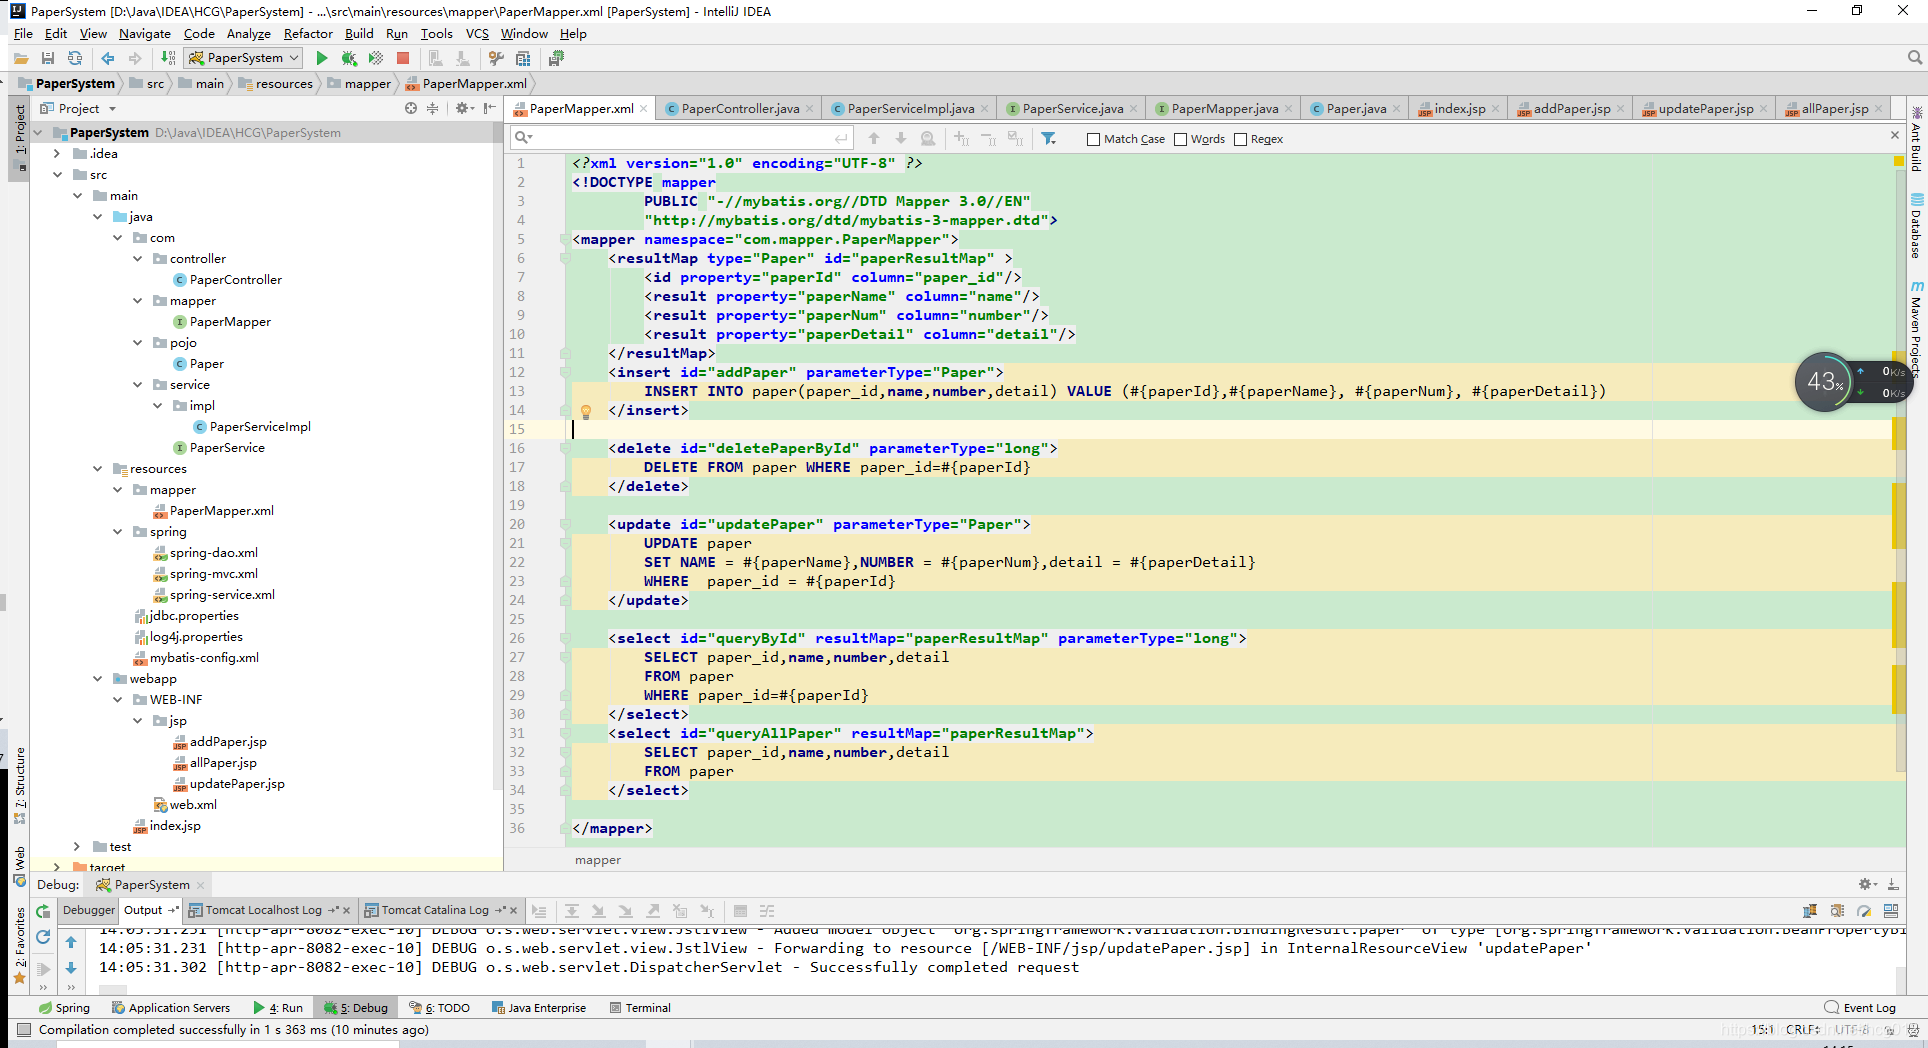
Task: Toggle the Database side tool window
Action: (x=1916, y=227)
